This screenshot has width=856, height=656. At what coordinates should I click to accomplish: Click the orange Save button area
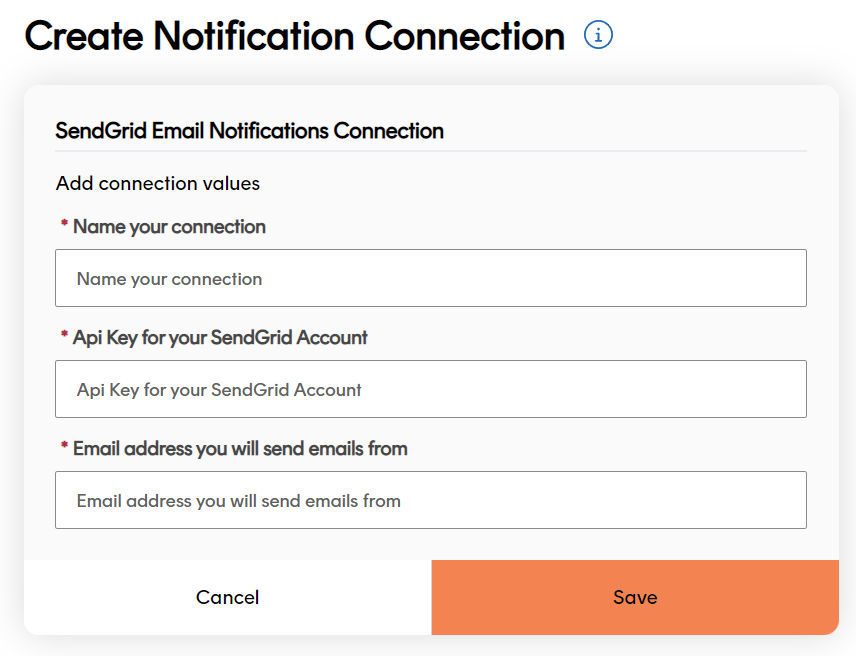coord(634,597)
